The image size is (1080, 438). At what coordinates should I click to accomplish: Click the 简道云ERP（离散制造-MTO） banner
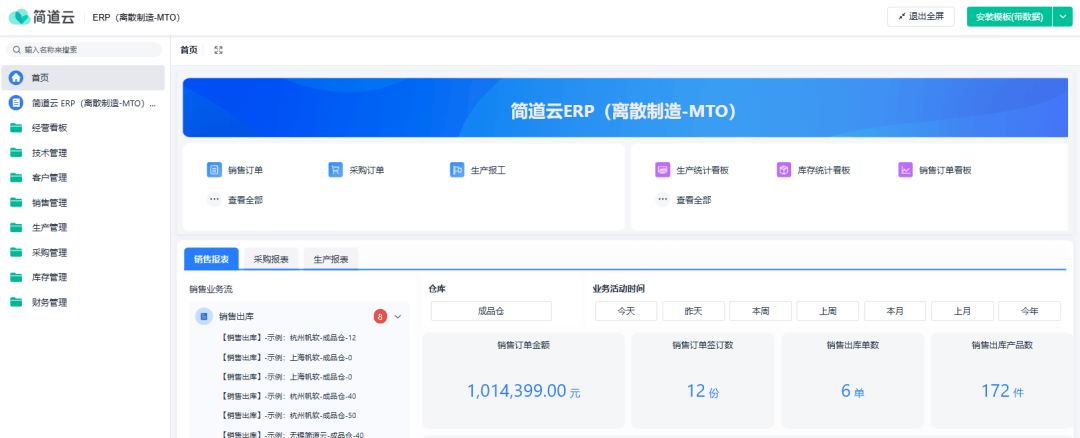625,107
